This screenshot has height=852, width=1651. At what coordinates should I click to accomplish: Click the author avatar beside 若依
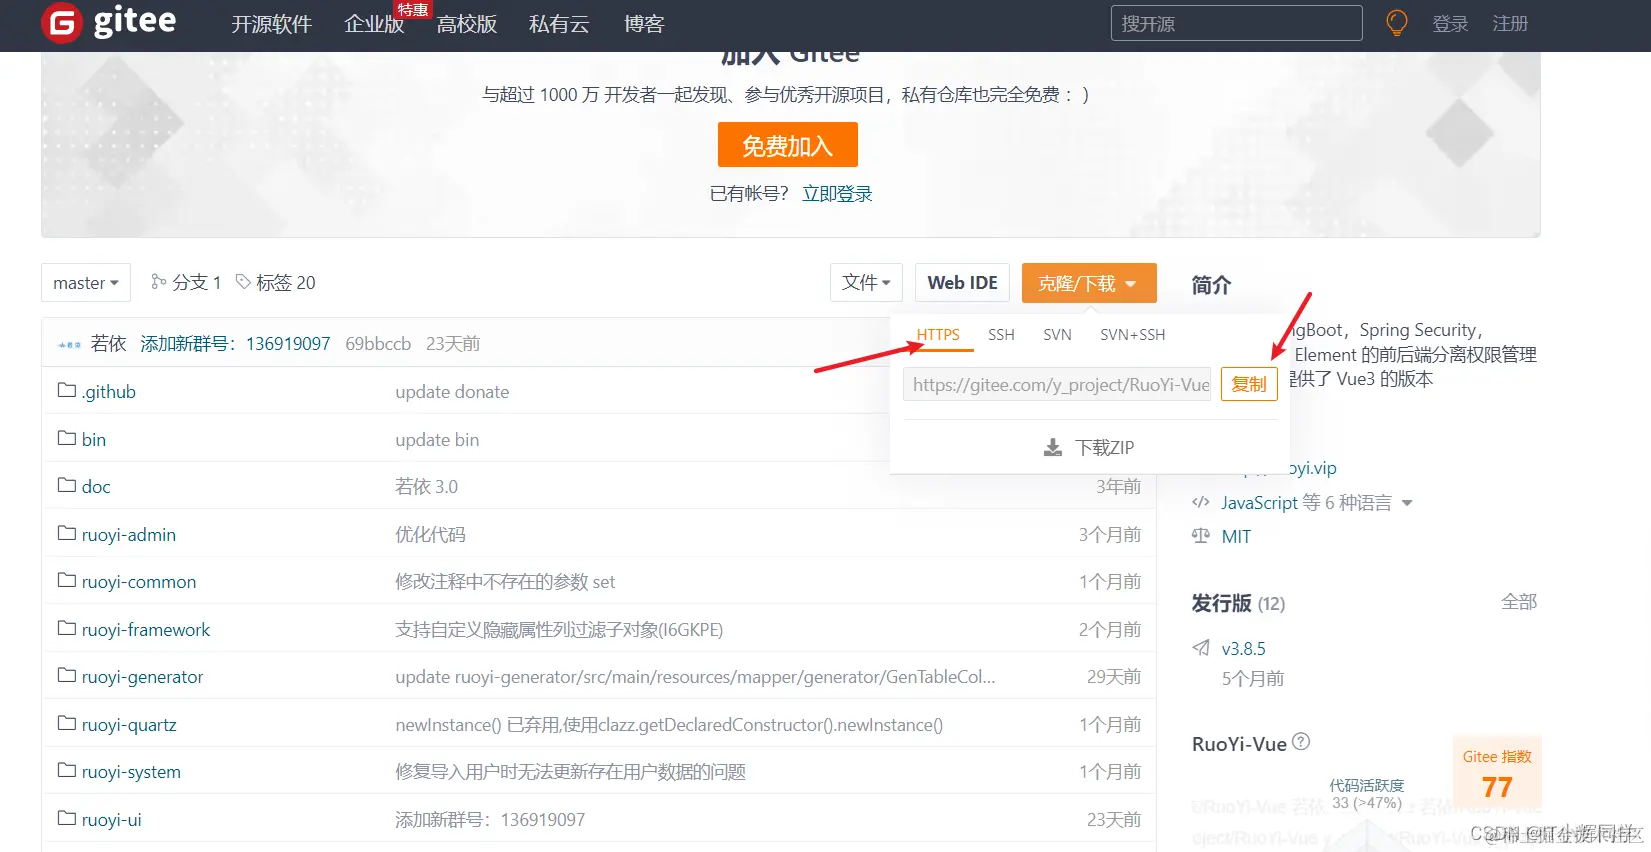pos(70,344)
